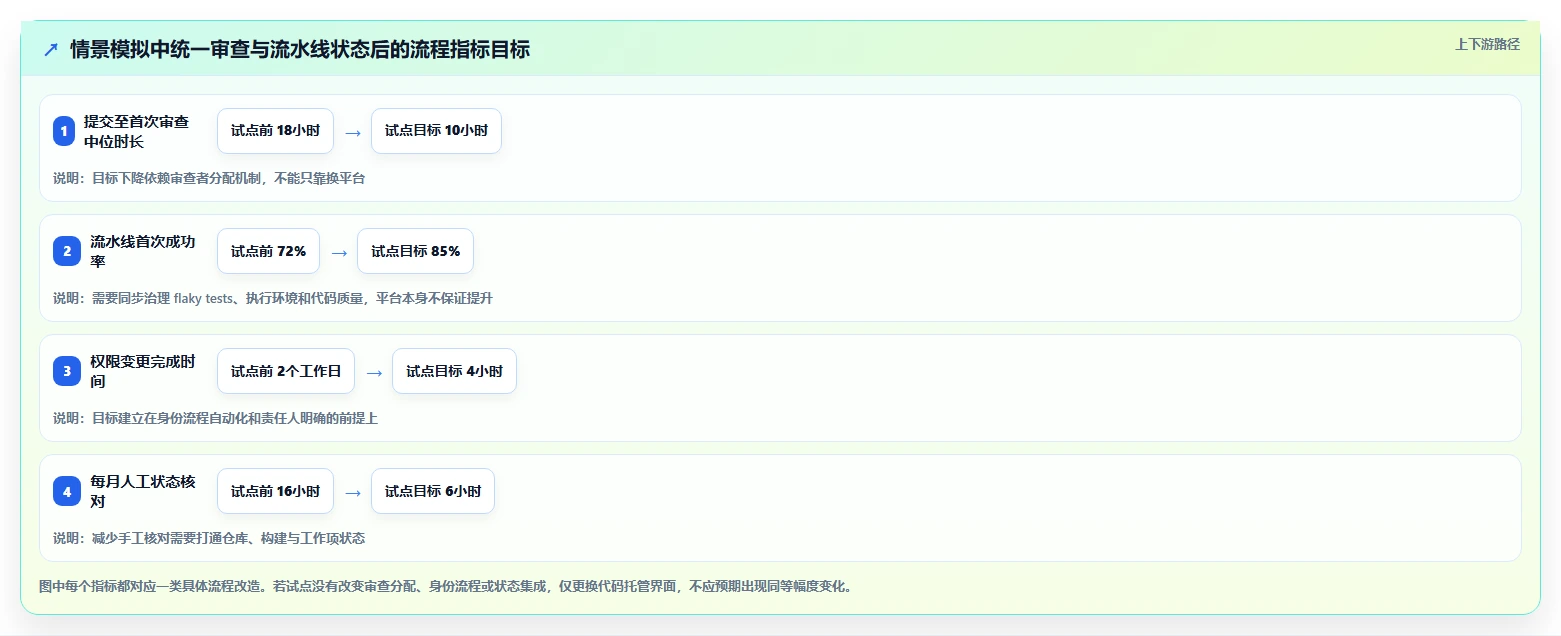Click the number 4 badge
Screen dimensions: 1561x636
(x=67, y=491)
